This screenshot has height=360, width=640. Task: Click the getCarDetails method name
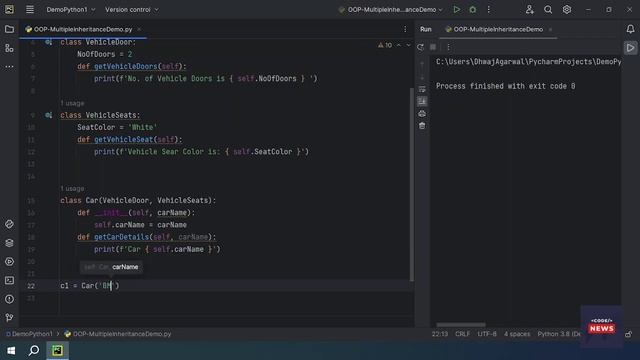(x=122, y=237)
